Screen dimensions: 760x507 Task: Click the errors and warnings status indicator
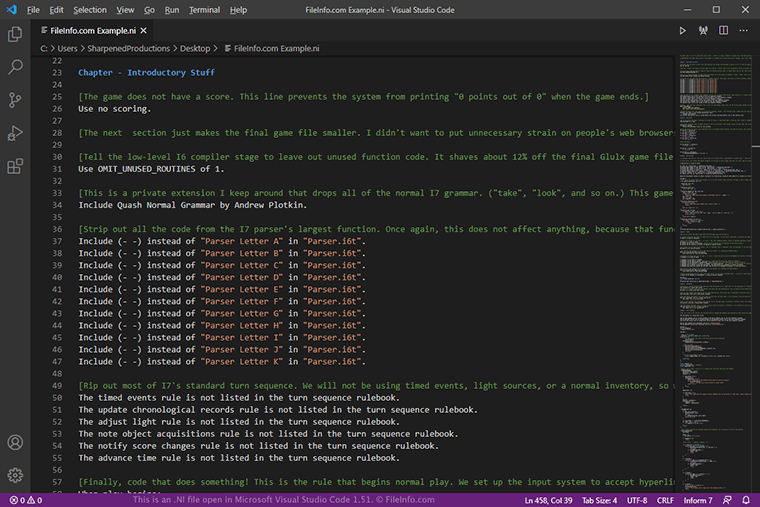click(x=27, y=499)
